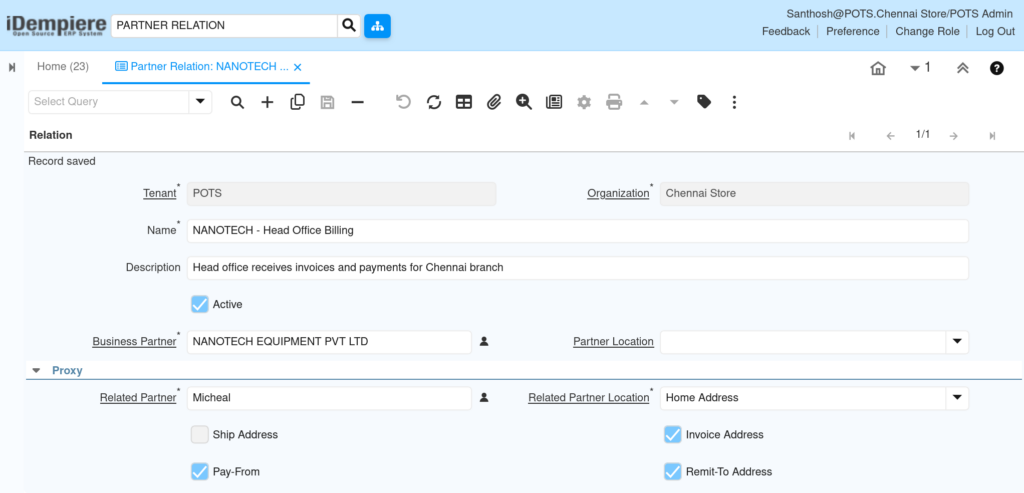Open the open-windows count dropdown
Image resolution: width=1024 pixels, height=493 pixels.
[x=920, y=68]
